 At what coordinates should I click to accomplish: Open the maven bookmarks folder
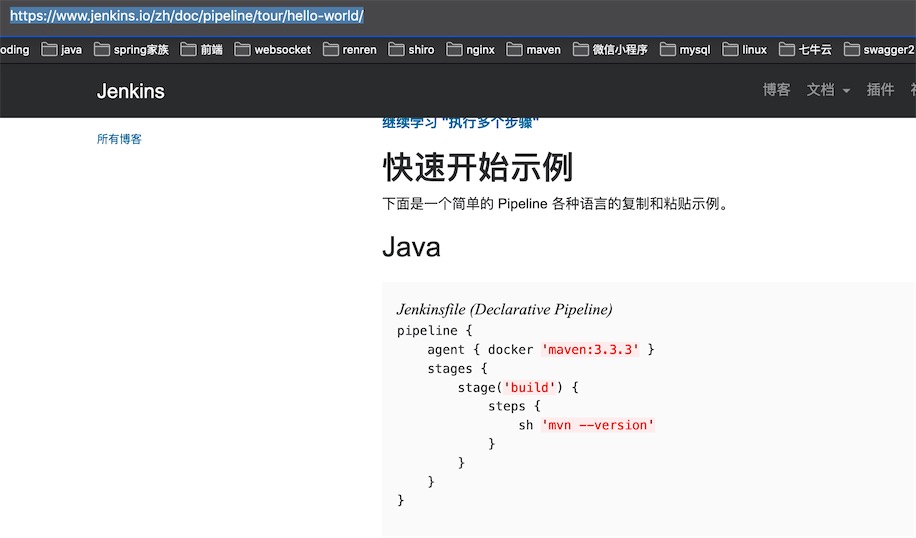pos(533,50)
